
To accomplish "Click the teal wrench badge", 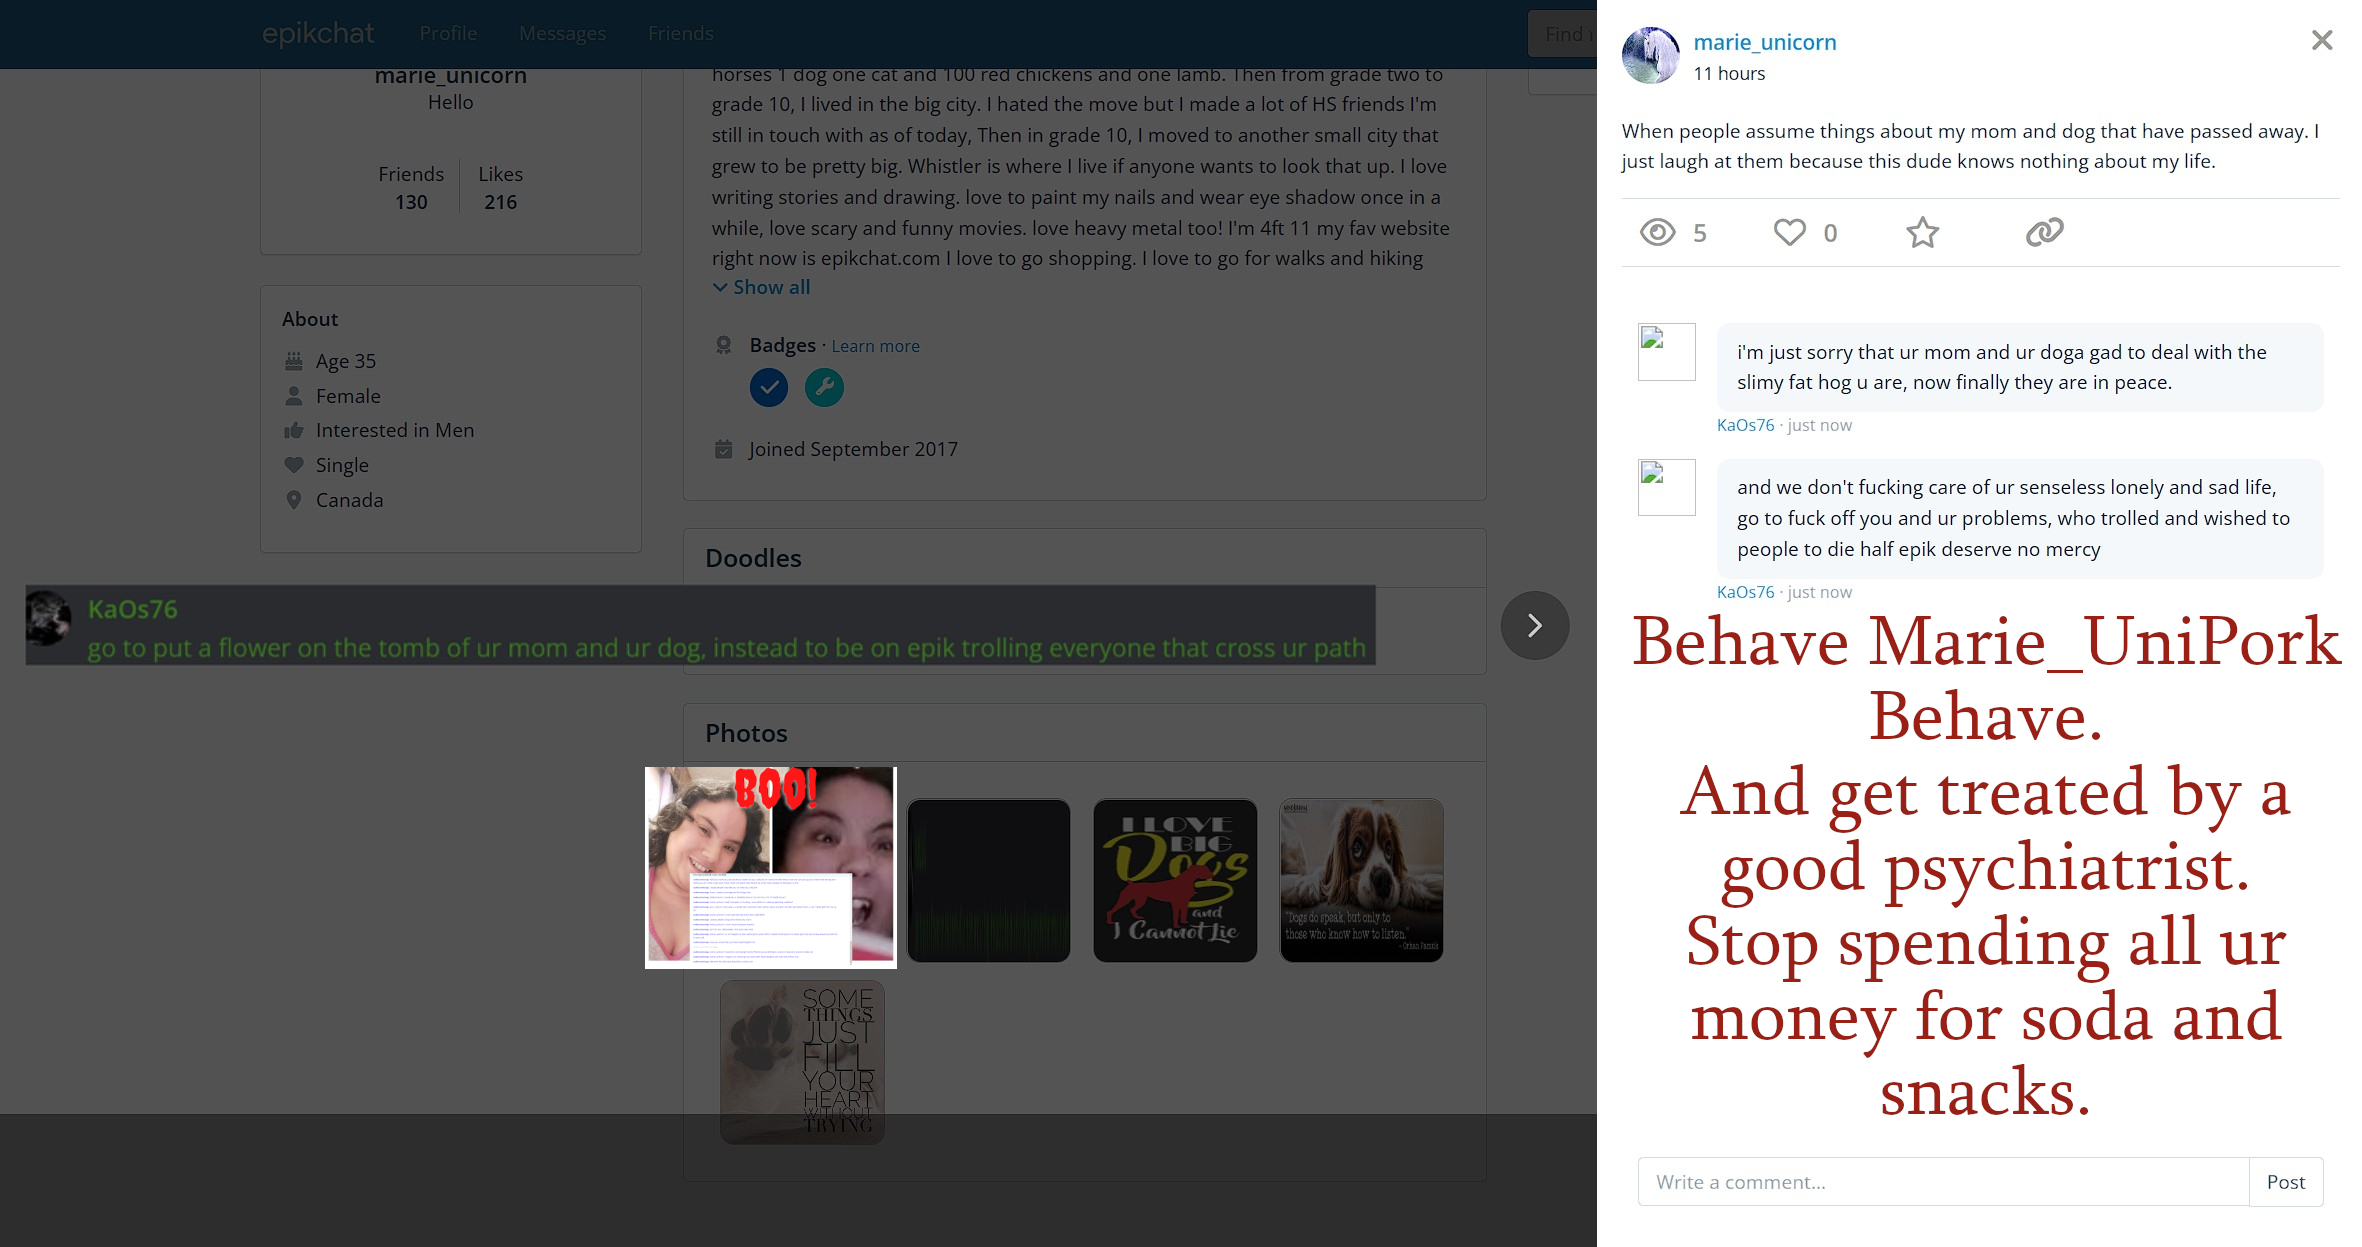I will pyautogui.click(x=824, y=387).
